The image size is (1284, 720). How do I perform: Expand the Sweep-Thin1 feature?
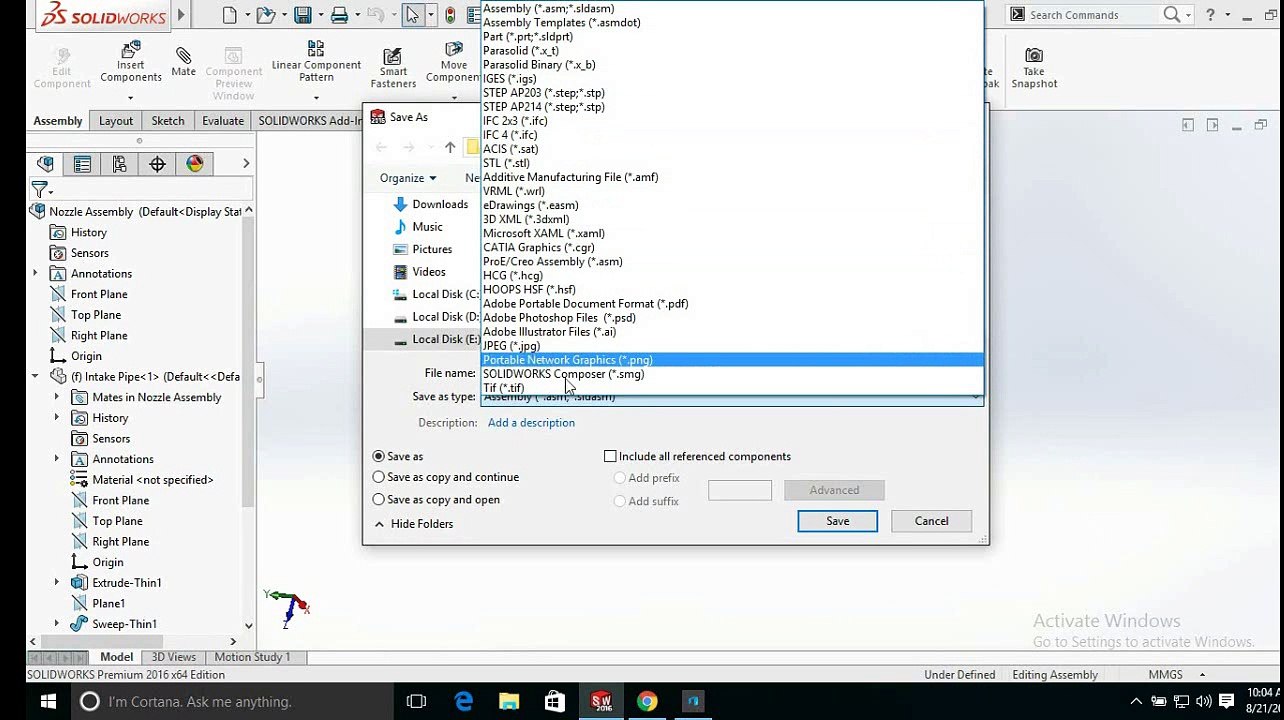(x=57, y=624)
